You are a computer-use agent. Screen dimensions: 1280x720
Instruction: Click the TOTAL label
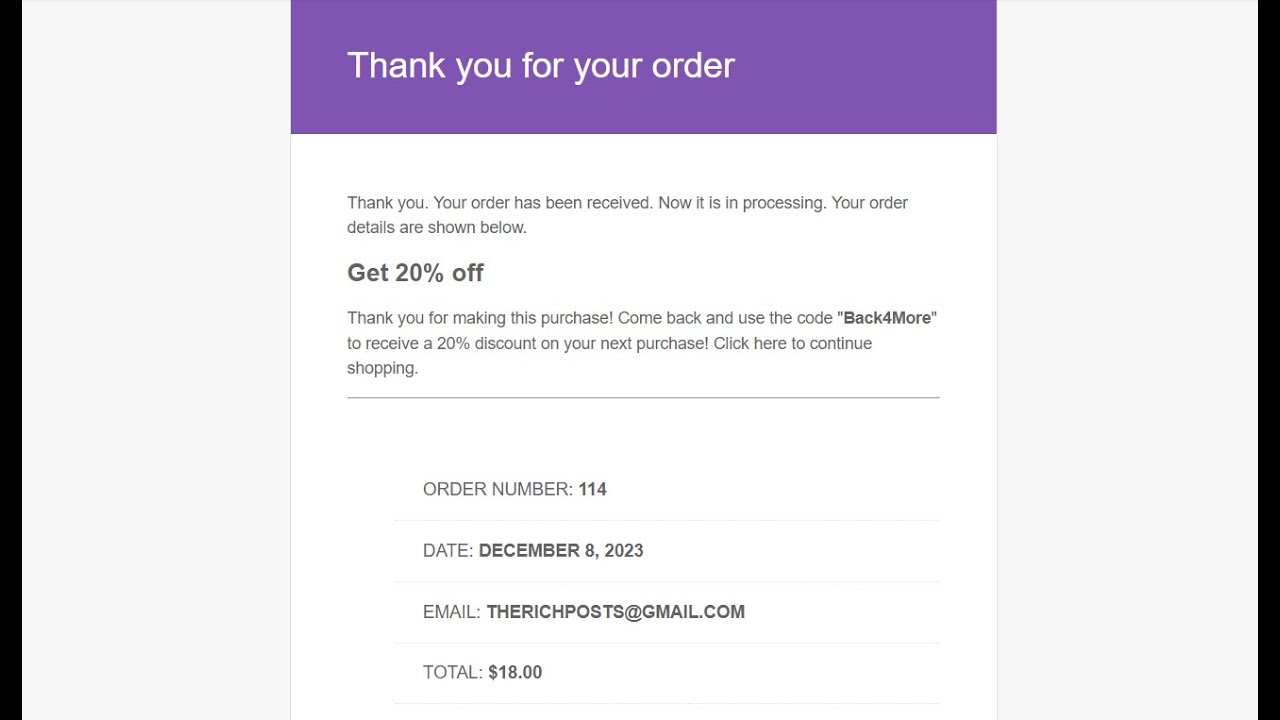[x=453, y=672]
